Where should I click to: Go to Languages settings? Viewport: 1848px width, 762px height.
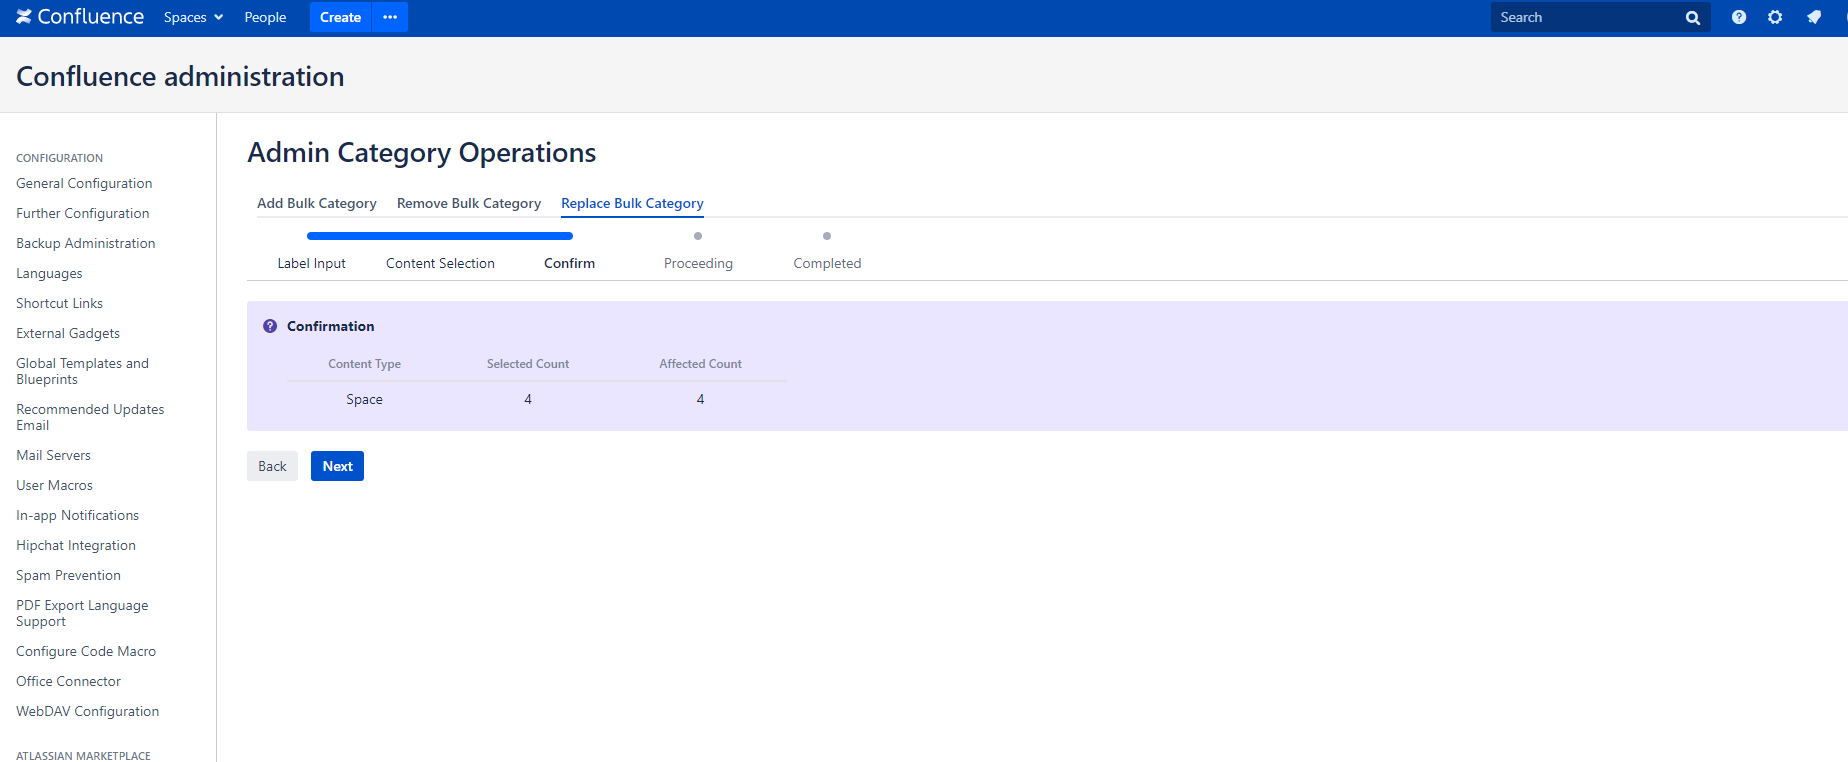[x=49, y=273]
